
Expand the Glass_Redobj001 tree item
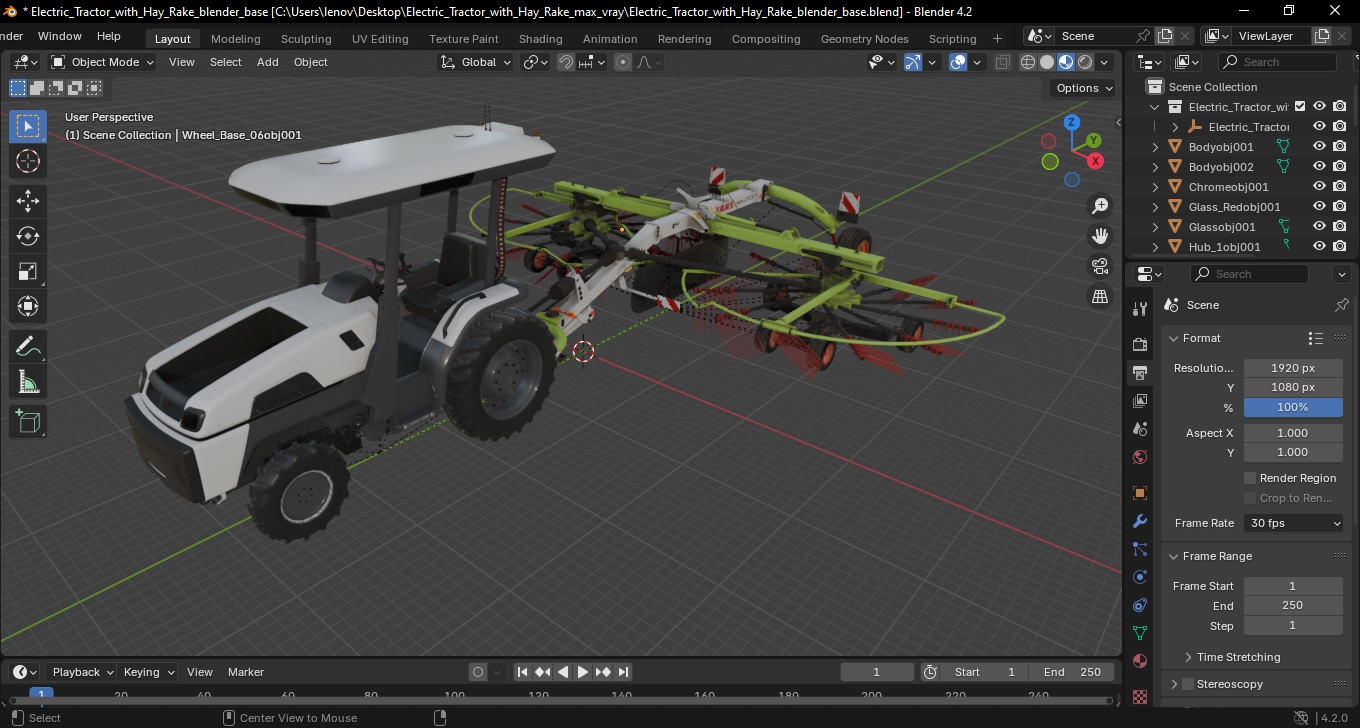click(1156, 207)
